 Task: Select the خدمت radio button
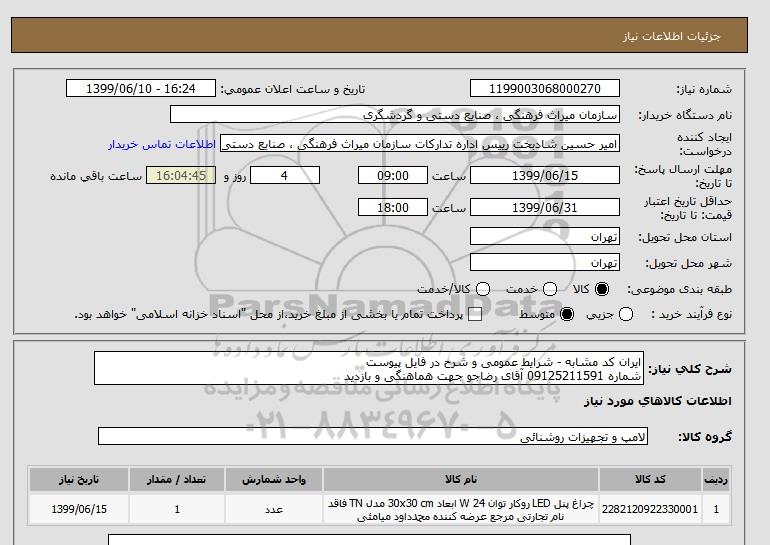(x=550, y=289)
